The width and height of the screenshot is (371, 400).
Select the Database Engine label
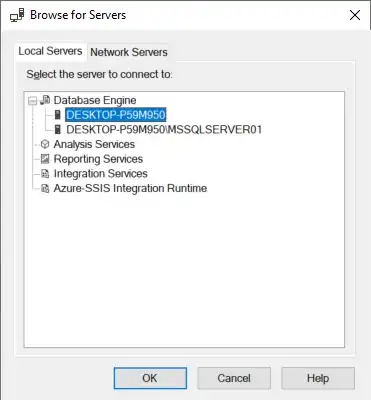coord(95,100)
